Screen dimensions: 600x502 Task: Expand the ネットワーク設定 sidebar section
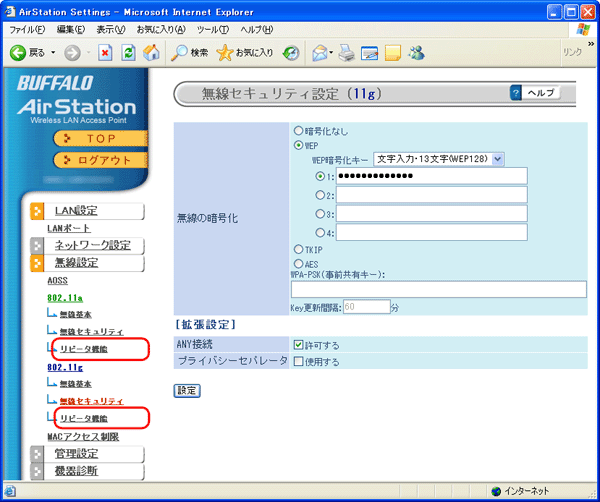[x=90, y=245]
